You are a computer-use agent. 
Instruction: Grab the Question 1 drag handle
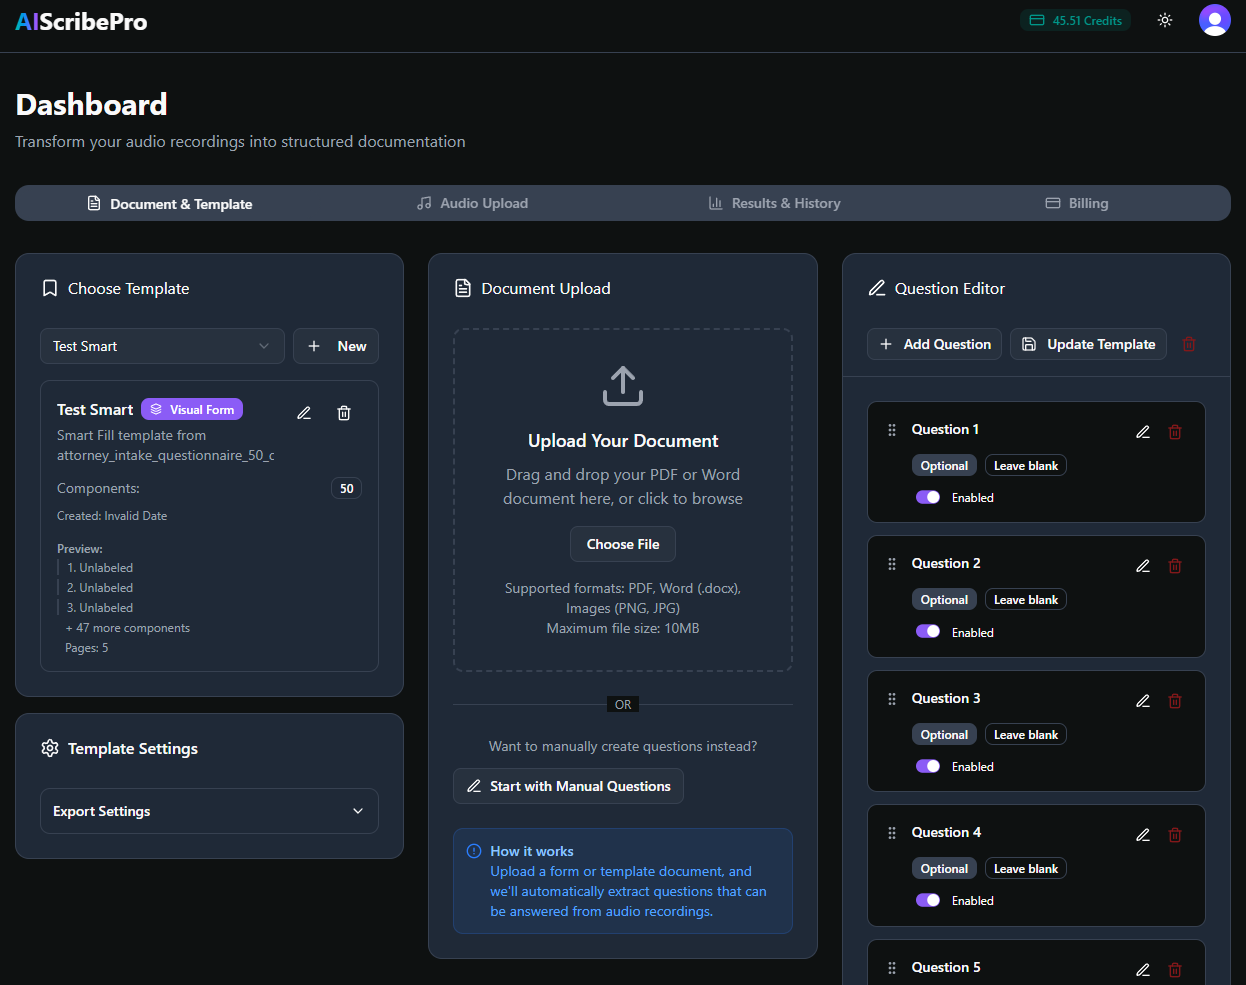[892, 430]
